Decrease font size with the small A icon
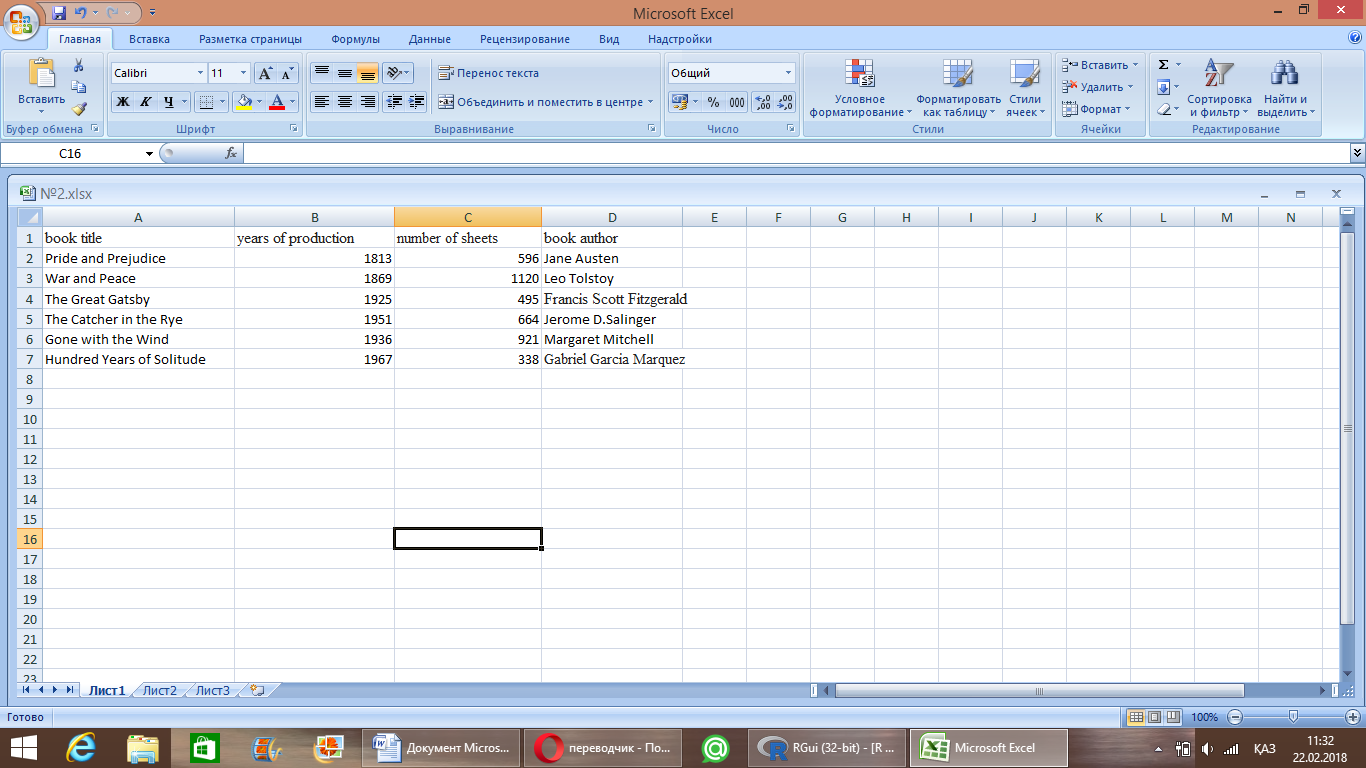Viewport: 1366px width, 768px height. coord(287,73)
